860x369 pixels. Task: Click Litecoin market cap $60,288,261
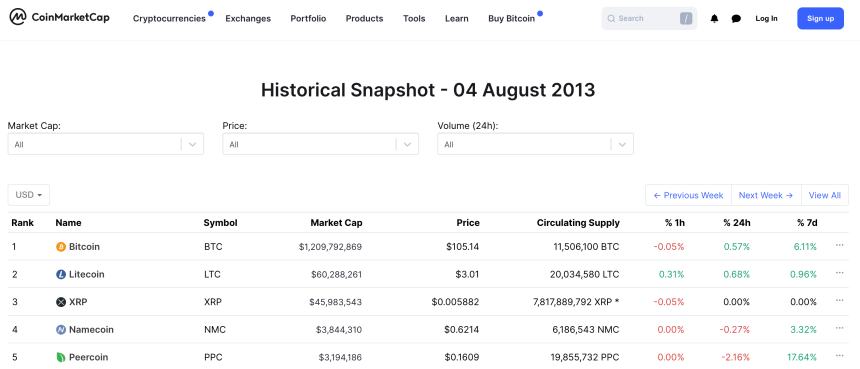pos(336,274)
